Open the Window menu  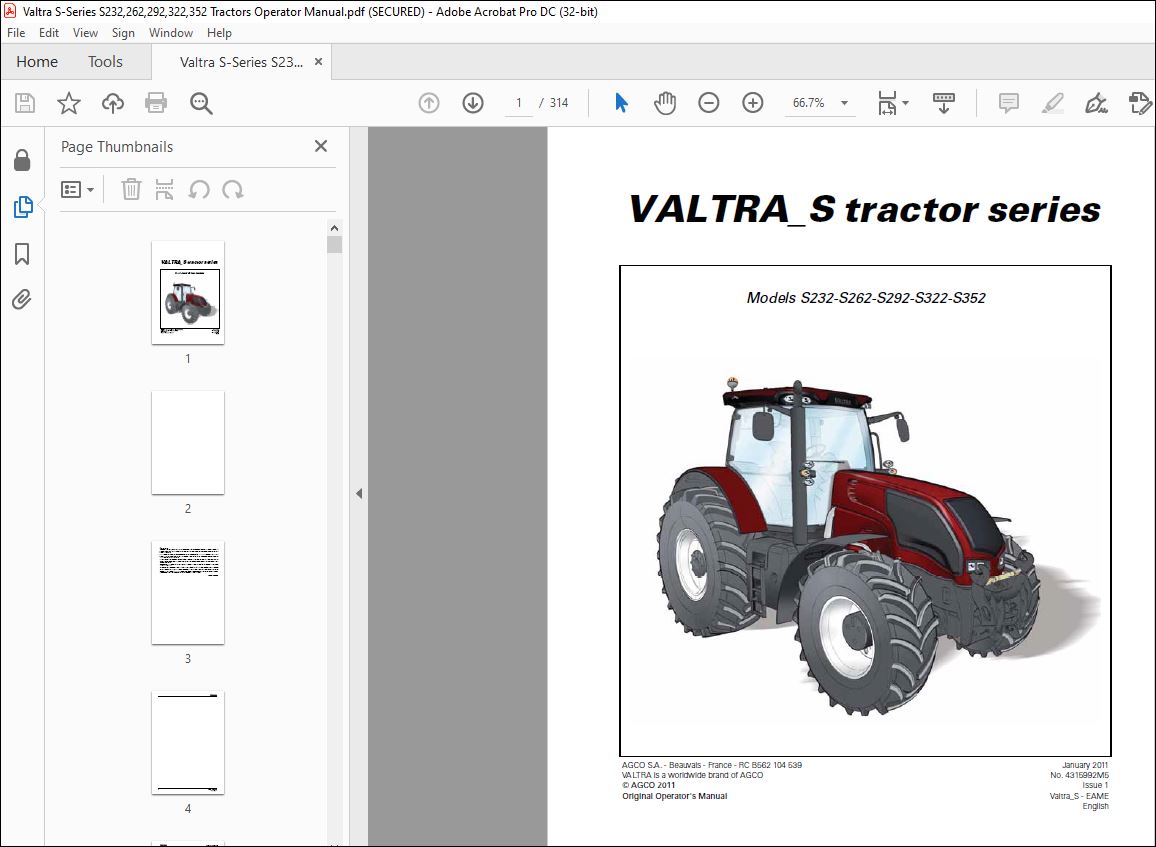171,32
